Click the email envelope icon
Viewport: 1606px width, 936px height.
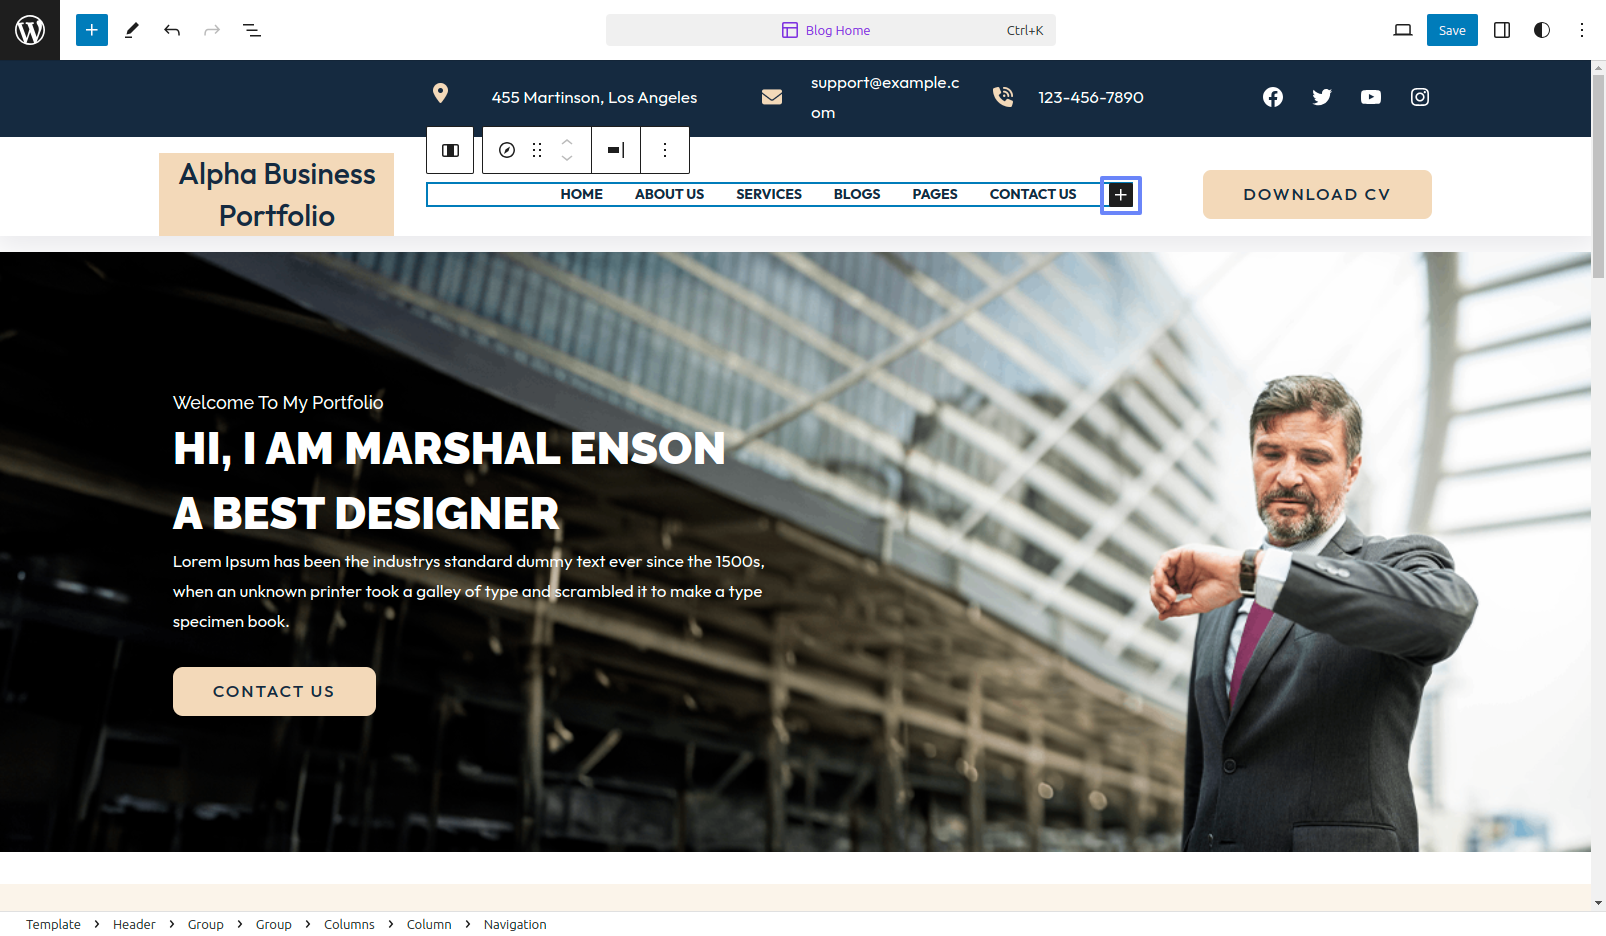coord(772,97)
